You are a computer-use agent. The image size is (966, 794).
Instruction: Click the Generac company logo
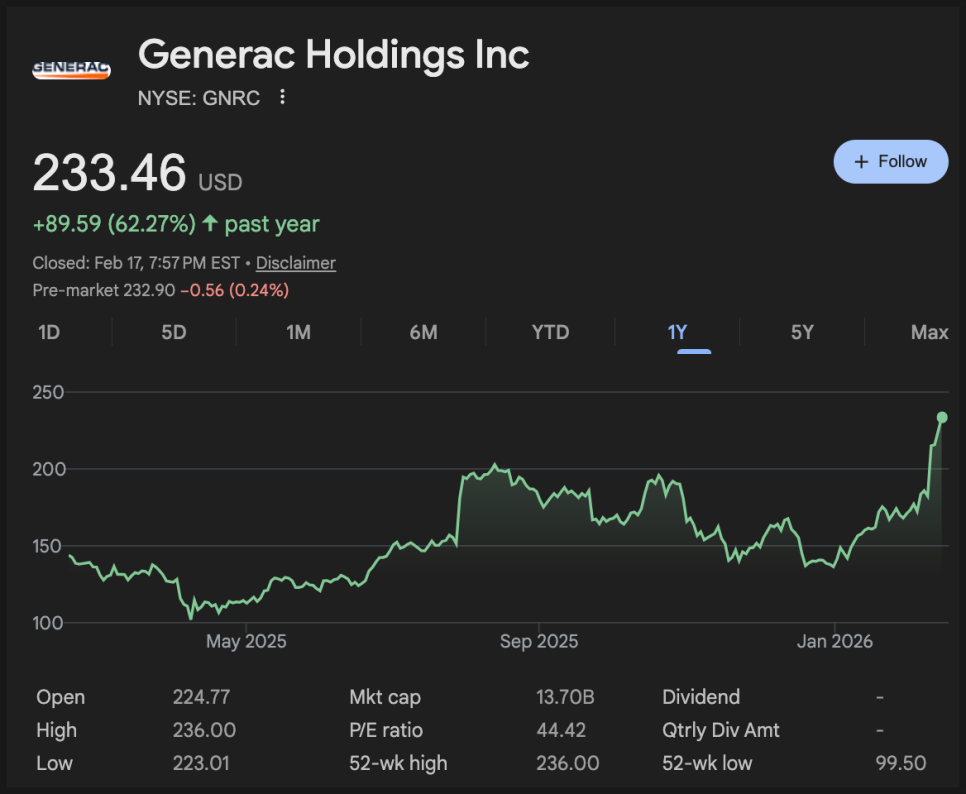point(71,69)
